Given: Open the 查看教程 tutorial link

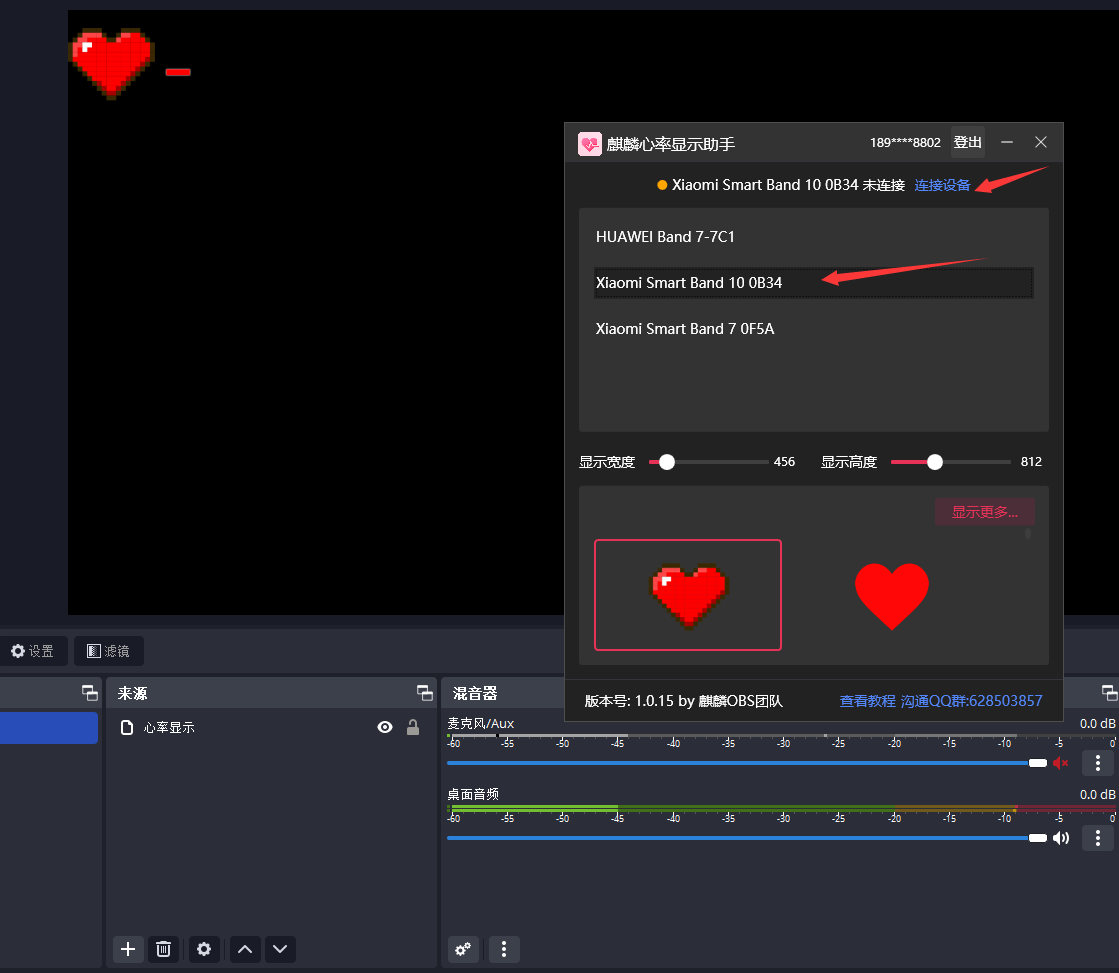Looking at the screenshot, I should pyautogui.click(x=867, y=701).
